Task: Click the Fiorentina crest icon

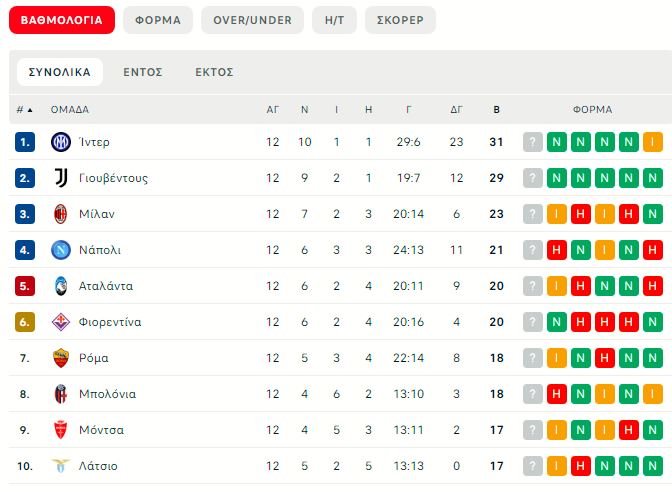Action: [x=61, y=322]
